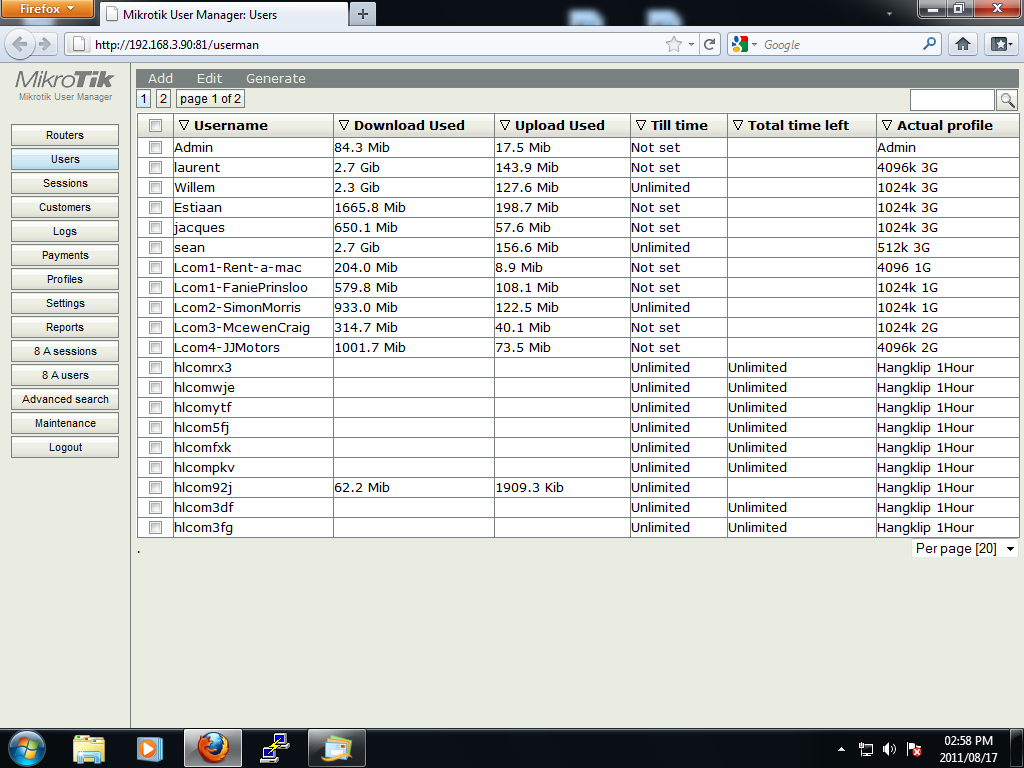Click the page icon in the address bar
The height and width of the screenshot is (768, 1024).
pos(78,44)
